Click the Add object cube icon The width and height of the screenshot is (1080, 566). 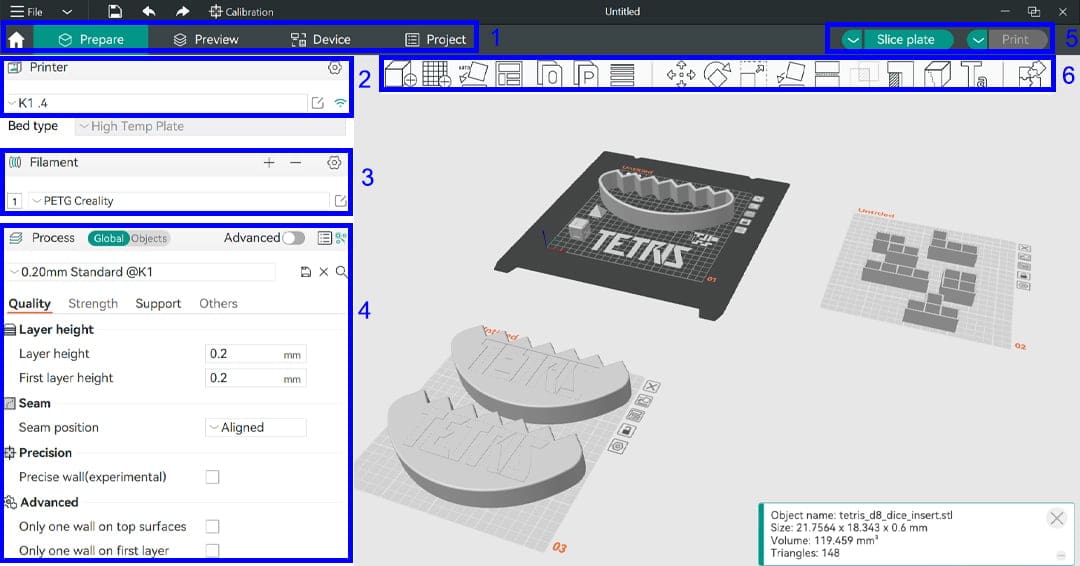400,74
